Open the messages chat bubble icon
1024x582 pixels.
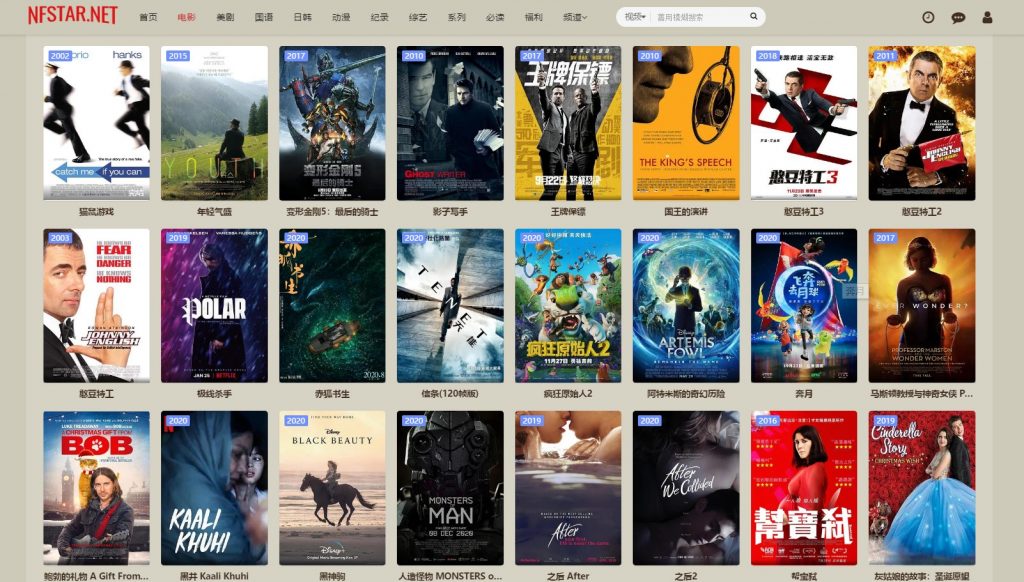pos(958,18)
